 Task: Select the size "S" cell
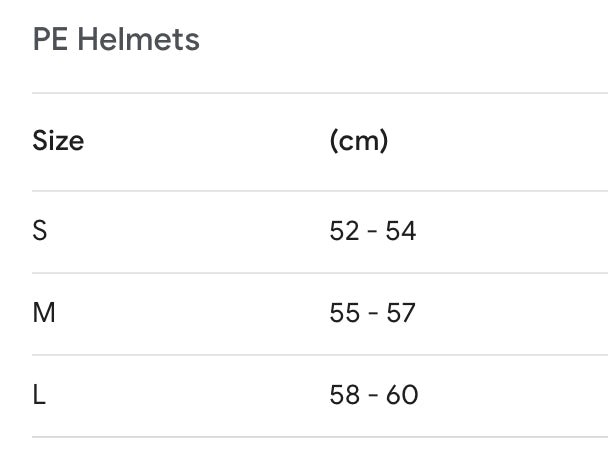[40, 231]
